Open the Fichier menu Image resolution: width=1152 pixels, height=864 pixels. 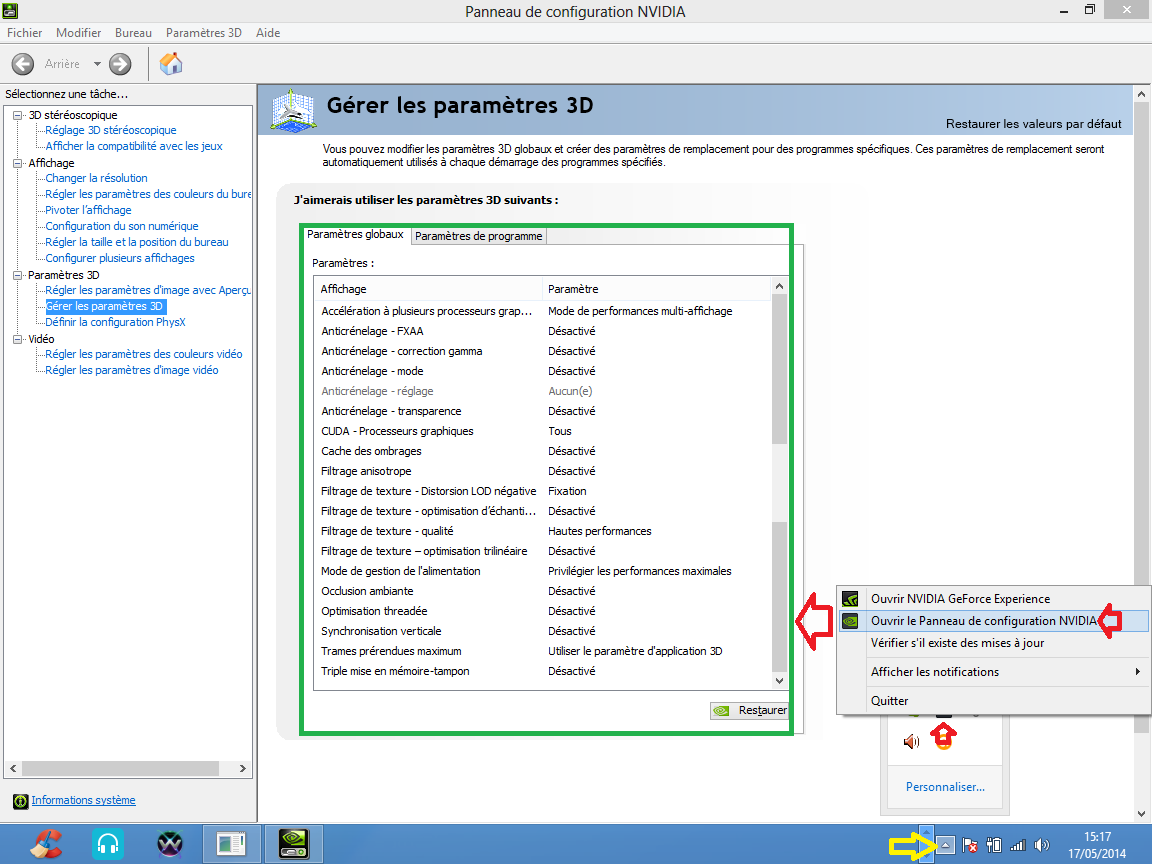24,33
